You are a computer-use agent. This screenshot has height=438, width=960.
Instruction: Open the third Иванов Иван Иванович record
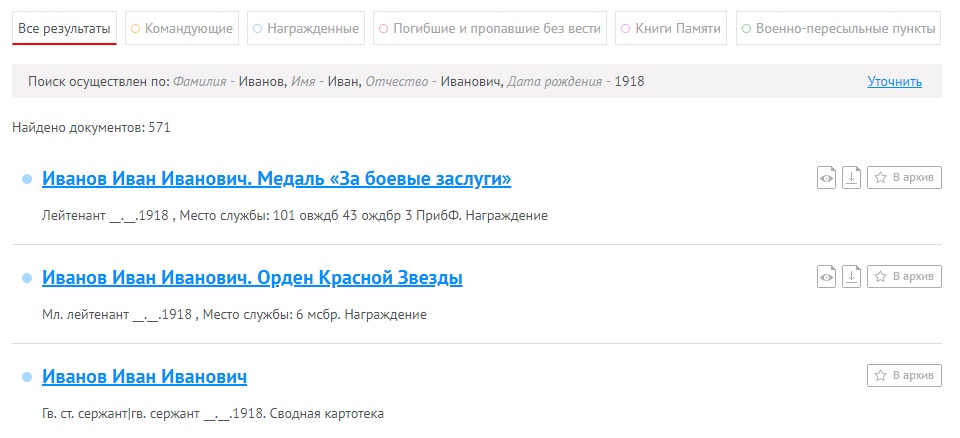pos(144,377)
